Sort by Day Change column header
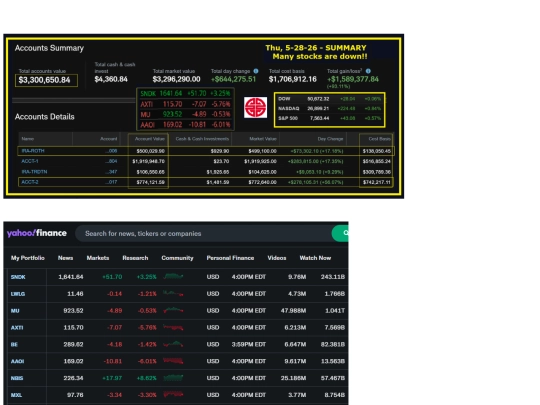 pos(330,139)
